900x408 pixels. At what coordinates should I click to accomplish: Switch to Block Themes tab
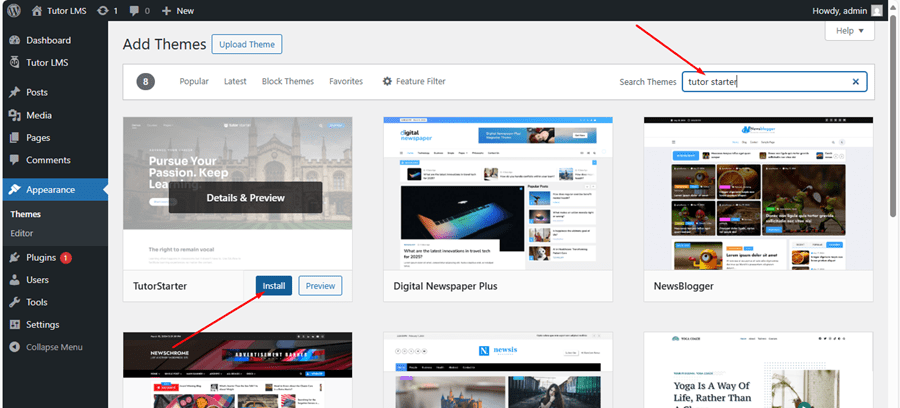click(x=287, y=82)
